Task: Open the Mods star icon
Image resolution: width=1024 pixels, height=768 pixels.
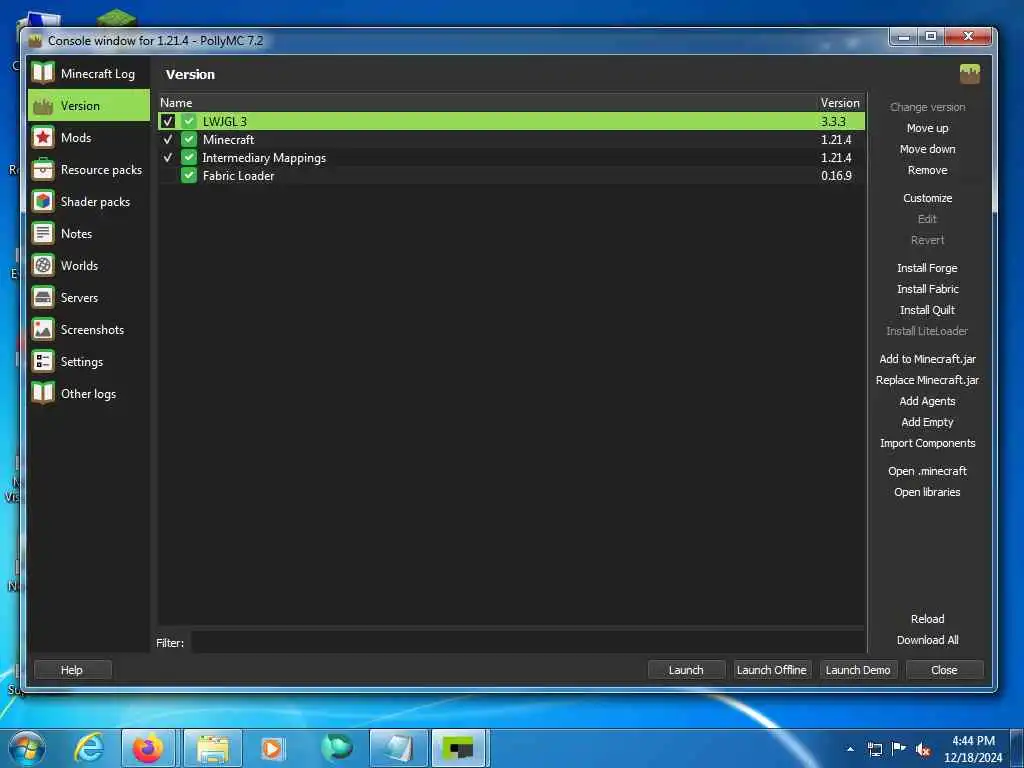Action: pos(43,137)
